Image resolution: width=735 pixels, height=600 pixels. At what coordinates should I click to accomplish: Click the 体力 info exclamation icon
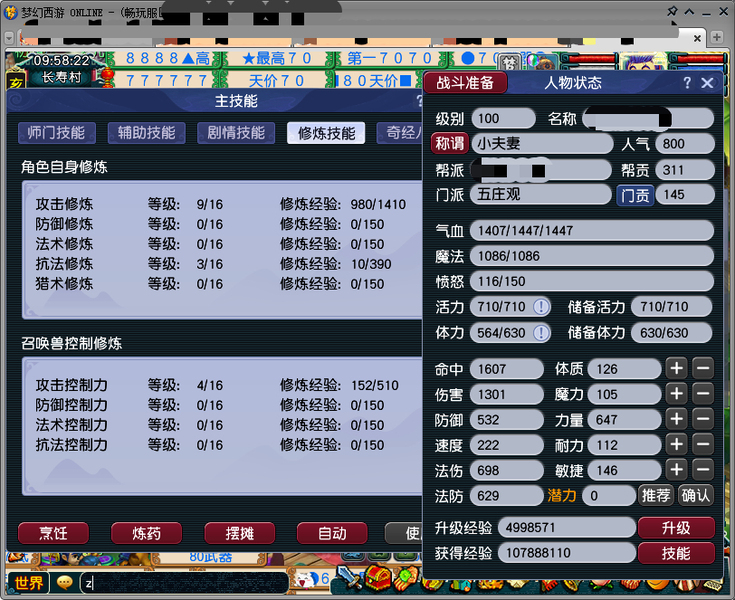(x=541, y=333)
